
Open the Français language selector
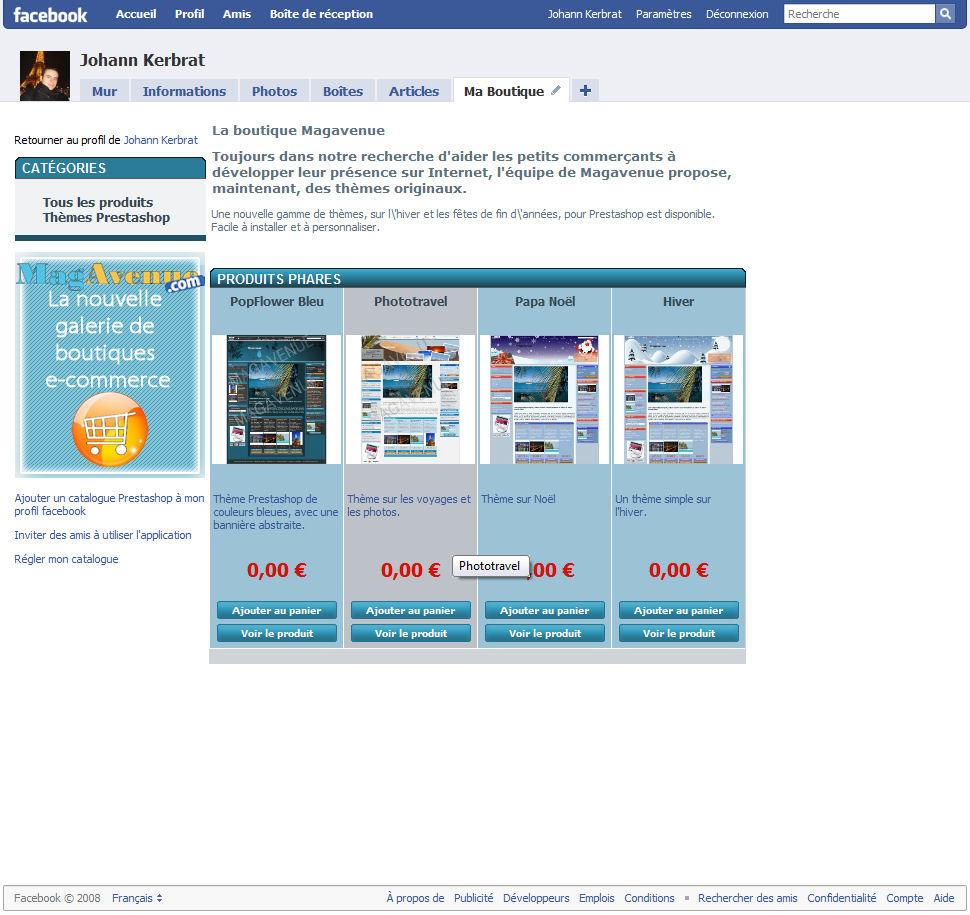137,898
